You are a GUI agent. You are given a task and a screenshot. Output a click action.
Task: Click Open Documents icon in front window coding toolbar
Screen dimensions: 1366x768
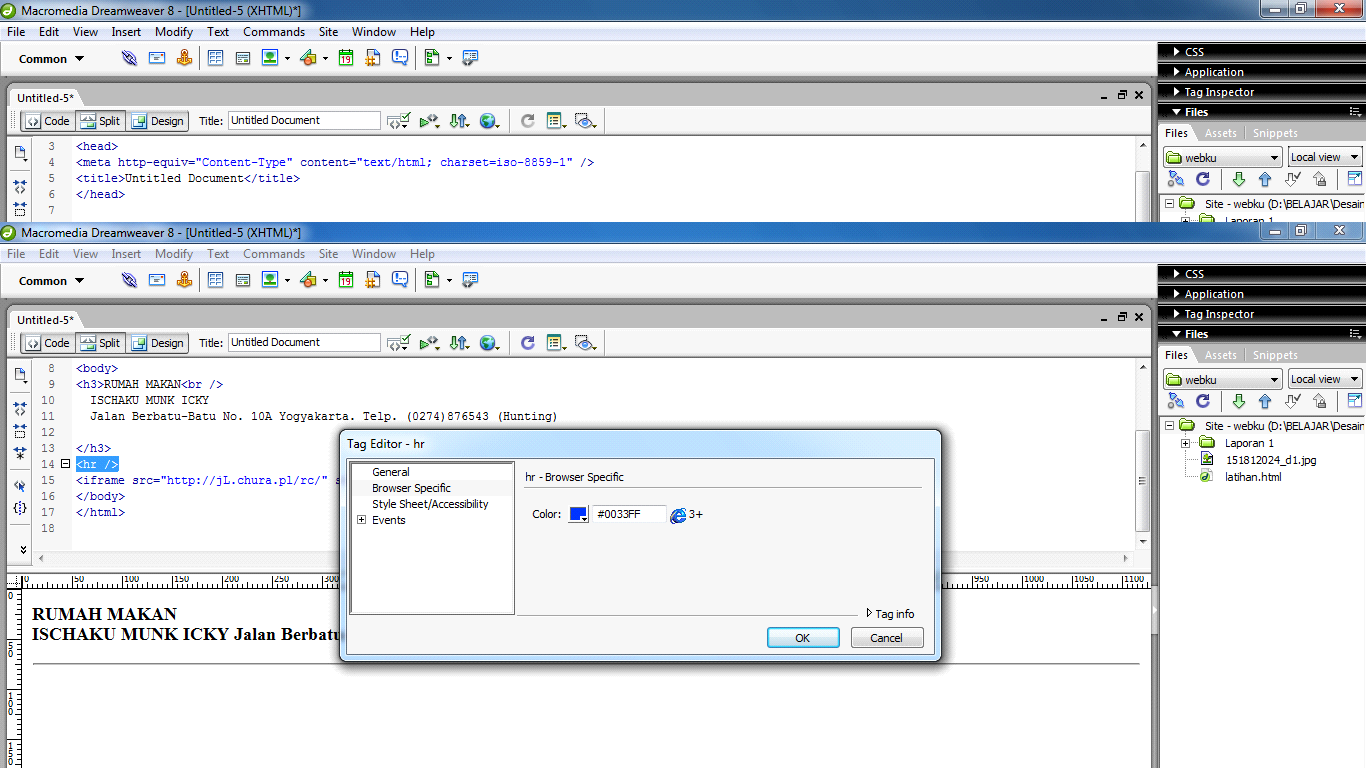[x=20, y=375]
